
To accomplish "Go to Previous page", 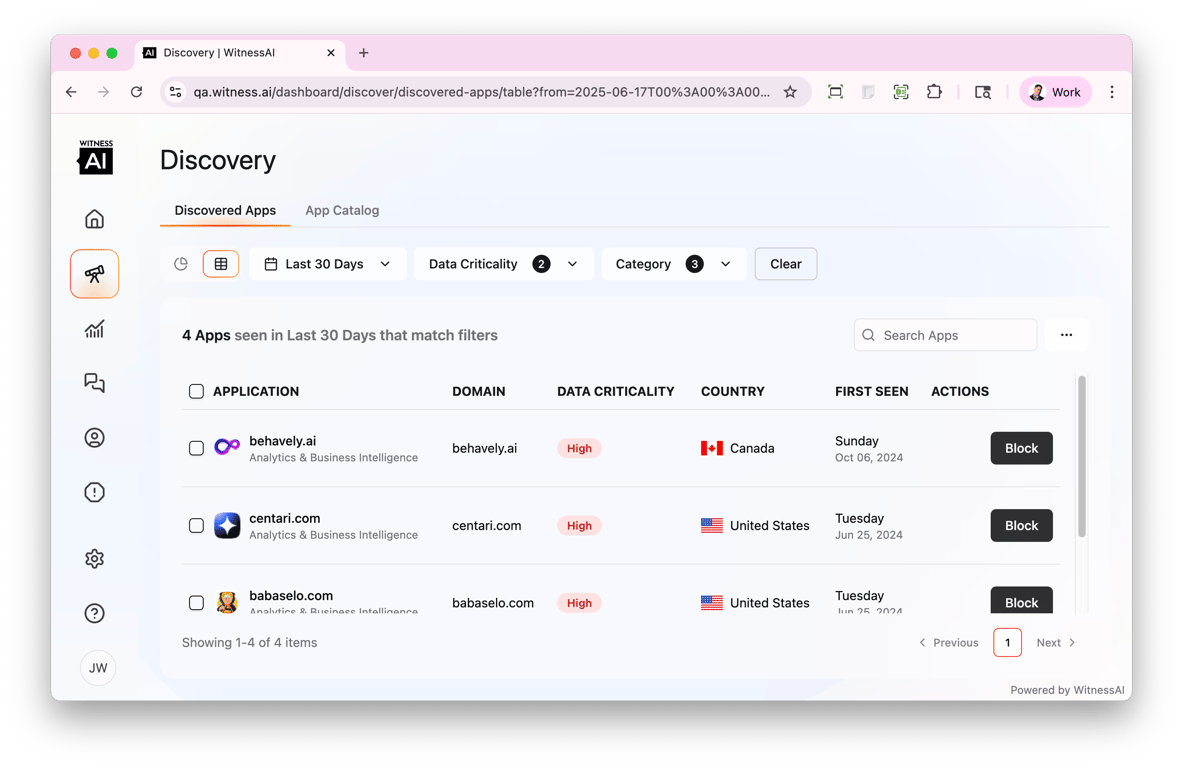I will click(x=948, y=643).
